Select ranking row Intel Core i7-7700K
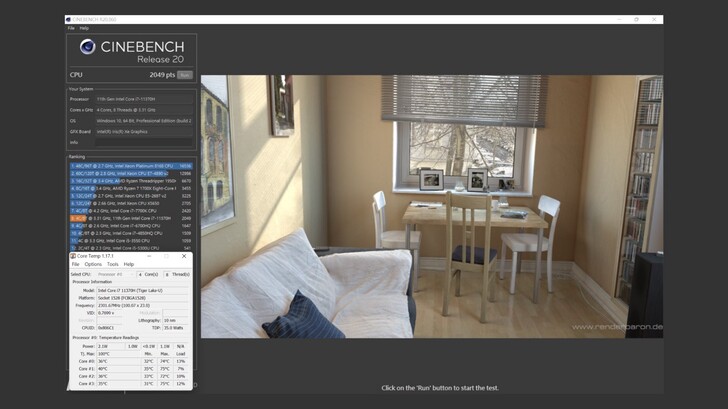This screenshot has width=728, height=409. (131, 211)
